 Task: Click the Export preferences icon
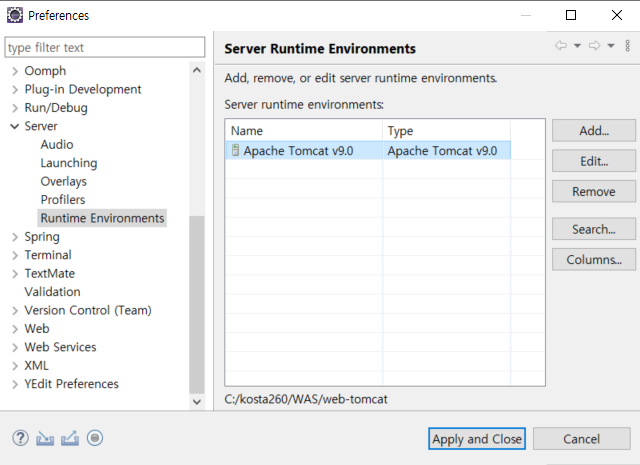70,438
